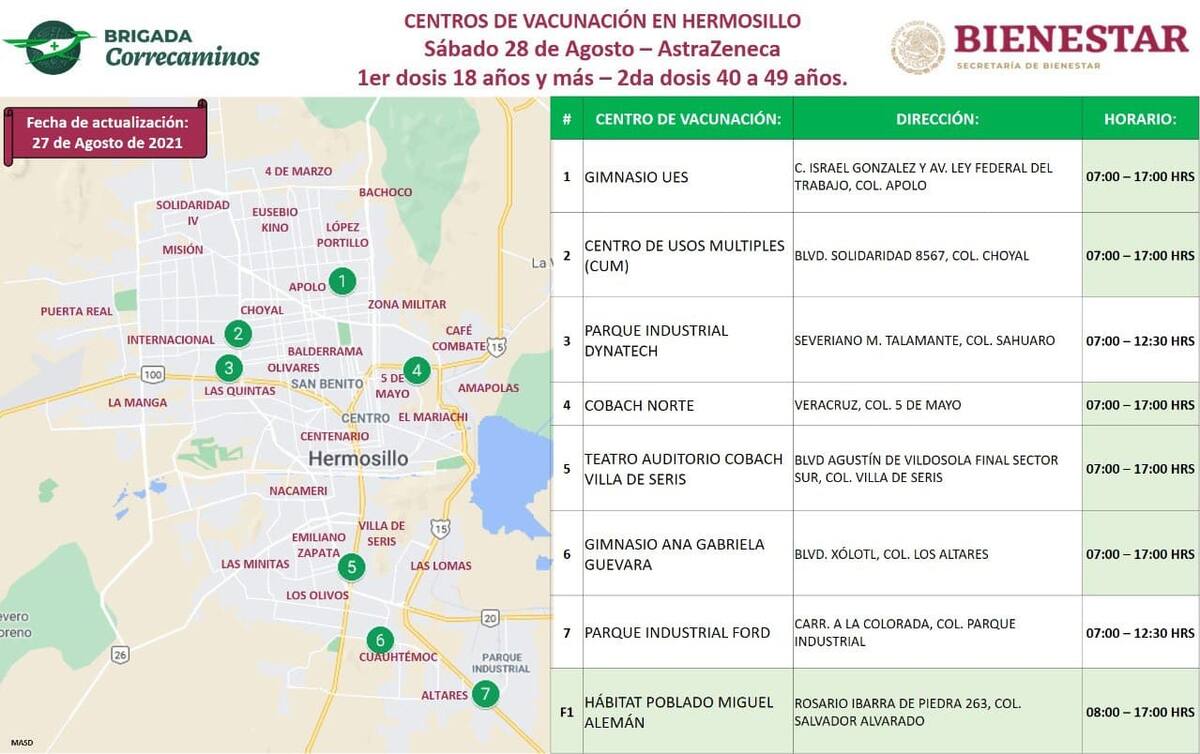Viewport: 1200px width, 754px height.
Task: Click the CENTRO DE VACUNACIÓN column header
Action: click(688, 119)
